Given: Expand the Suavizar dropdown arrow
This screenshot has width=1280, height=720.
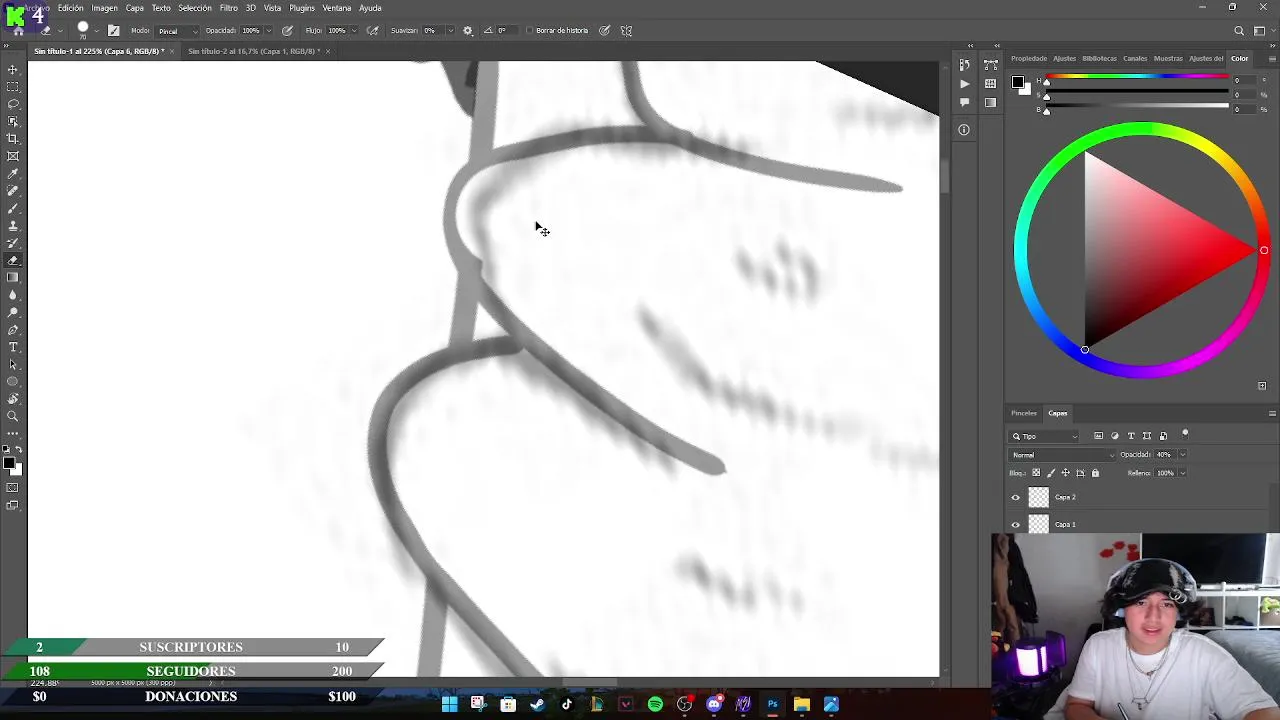Looking at the screenshot, I should click(x=449, y=31).
